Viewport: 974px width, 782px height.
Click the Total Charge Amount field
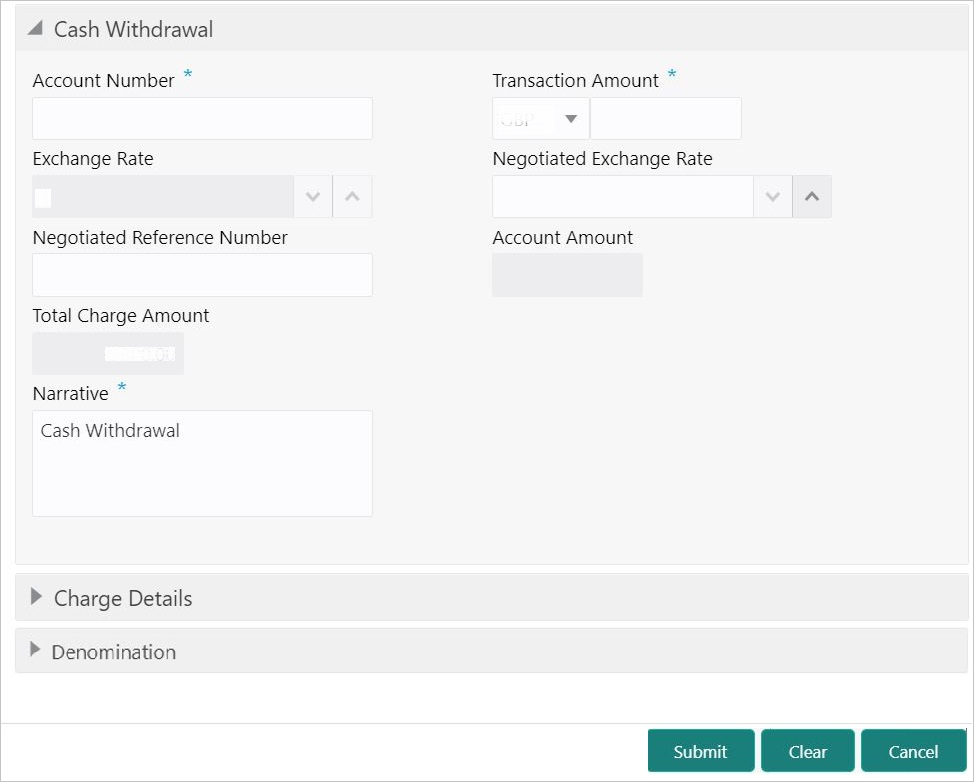[108, 353]
